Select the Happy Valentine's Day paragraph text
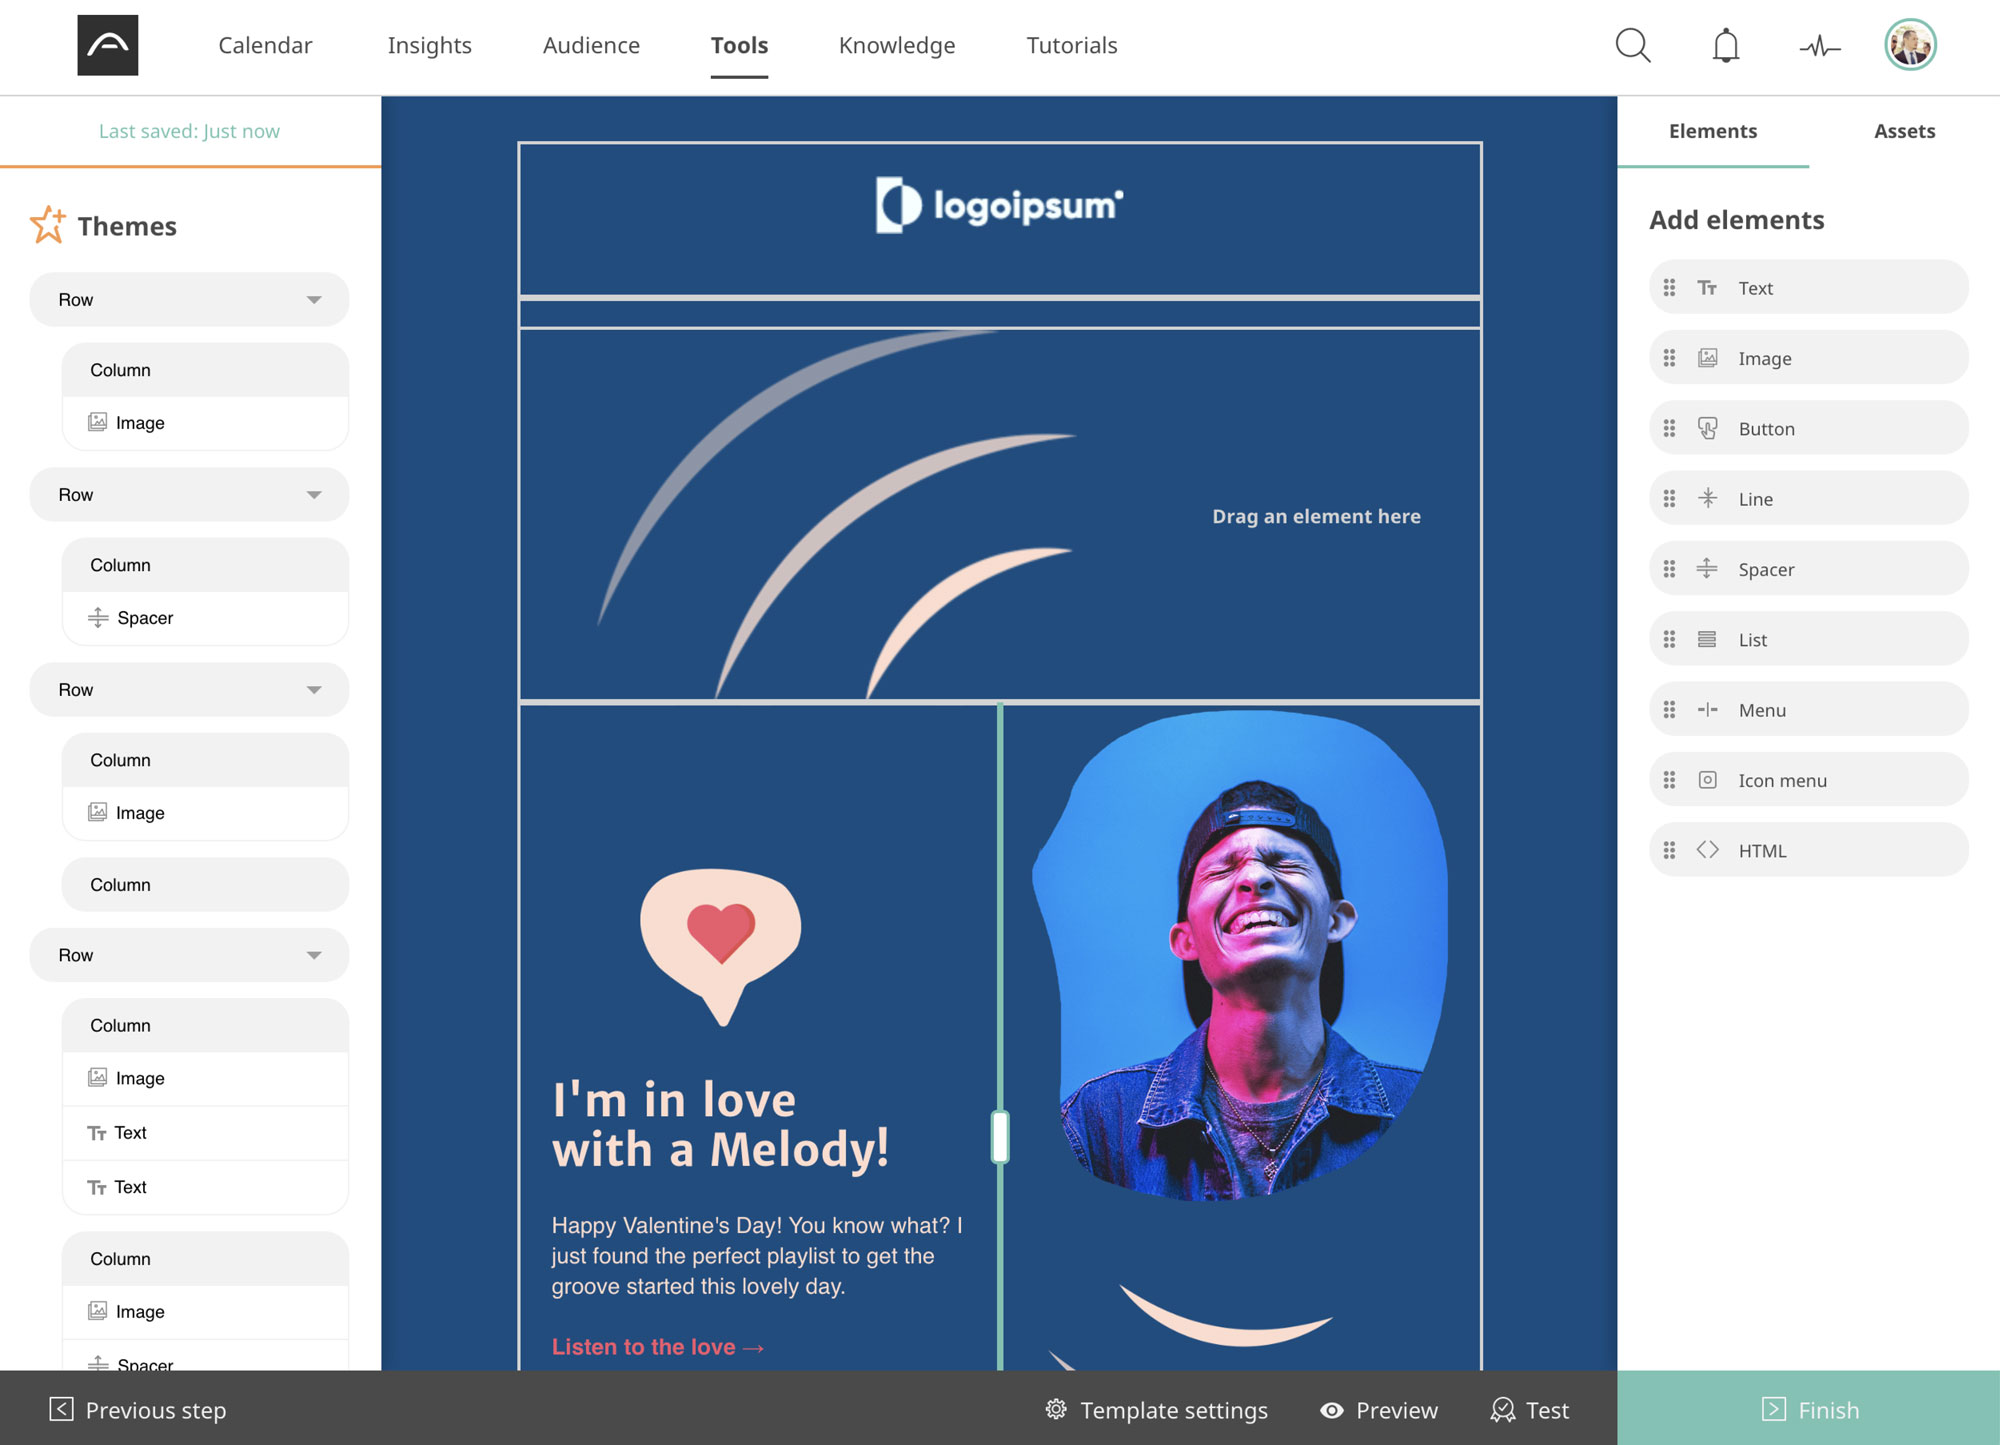Image resolution: width=2000 pixels, height=1445 pixels. (x=757, y=1256)
